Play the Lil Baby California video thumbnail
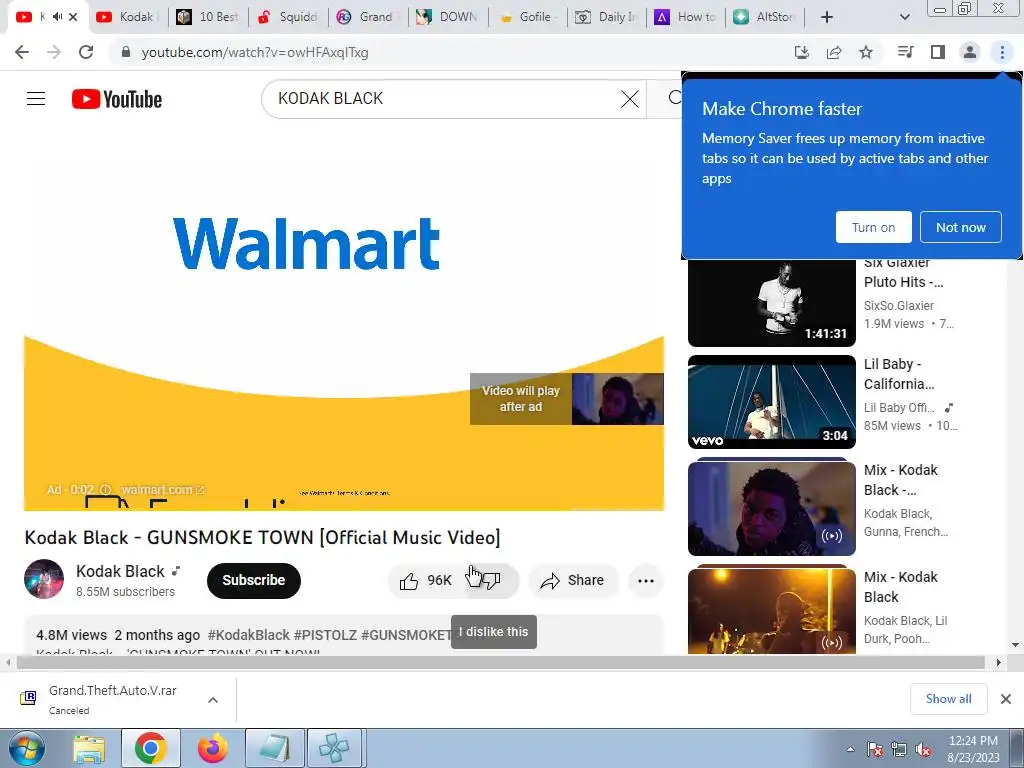This screenshot has width=1024, height=768. [x=771, y=402]
